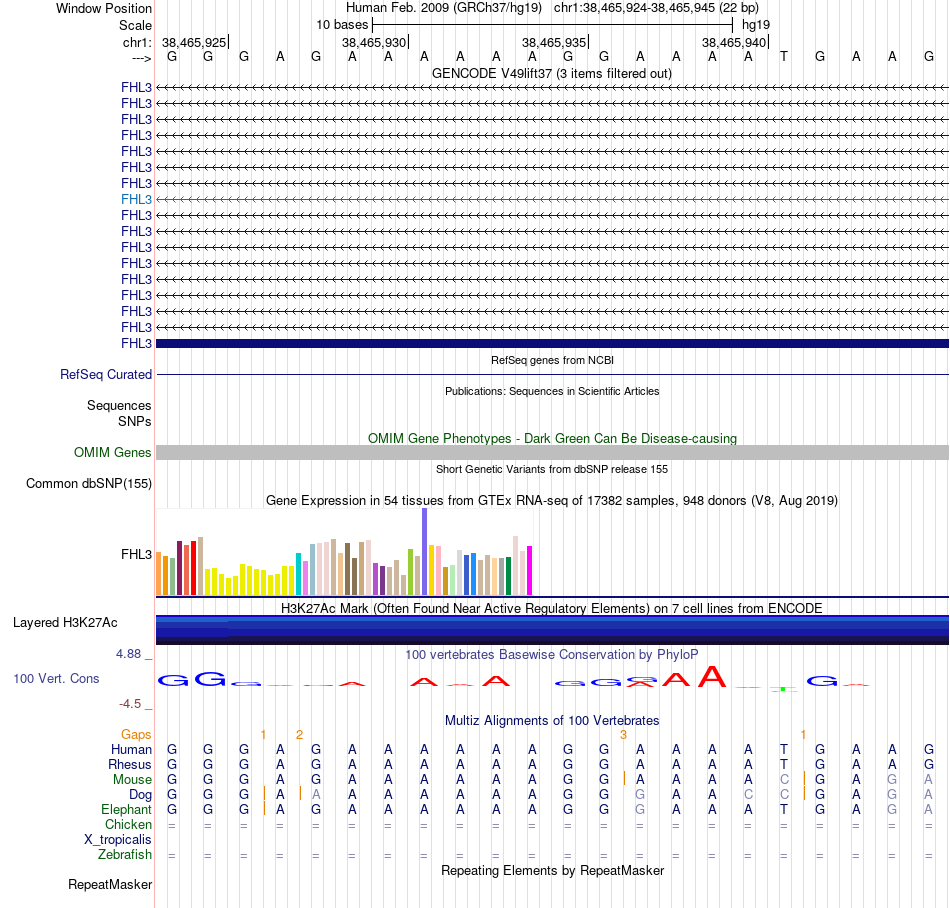
Task: Click FHL3 label next to GTEx bar chart
Action: coord(136,554)
